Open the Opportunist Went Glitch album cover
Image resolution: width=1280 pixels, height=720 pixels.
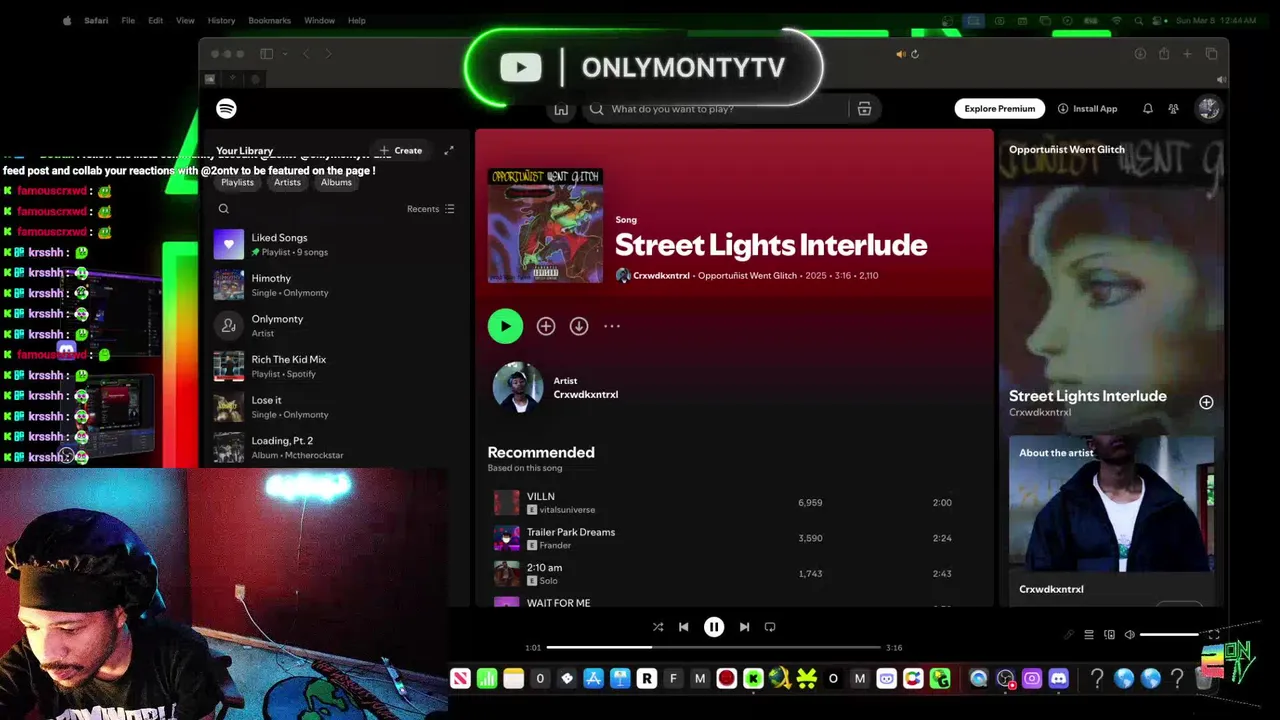[545, 225]
